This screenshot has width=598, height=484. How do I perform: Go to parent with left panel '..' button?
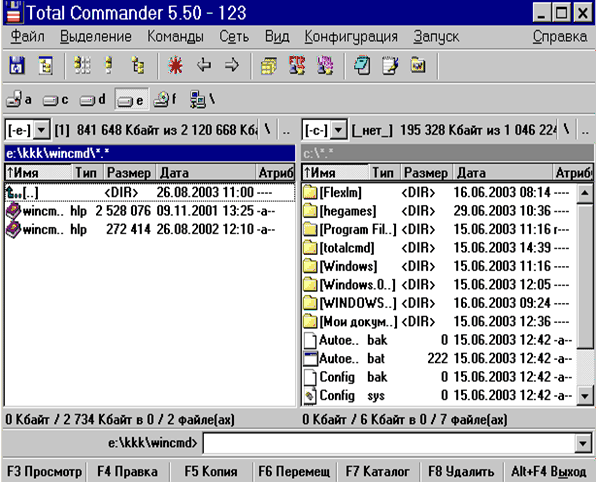tap(286, 130)
